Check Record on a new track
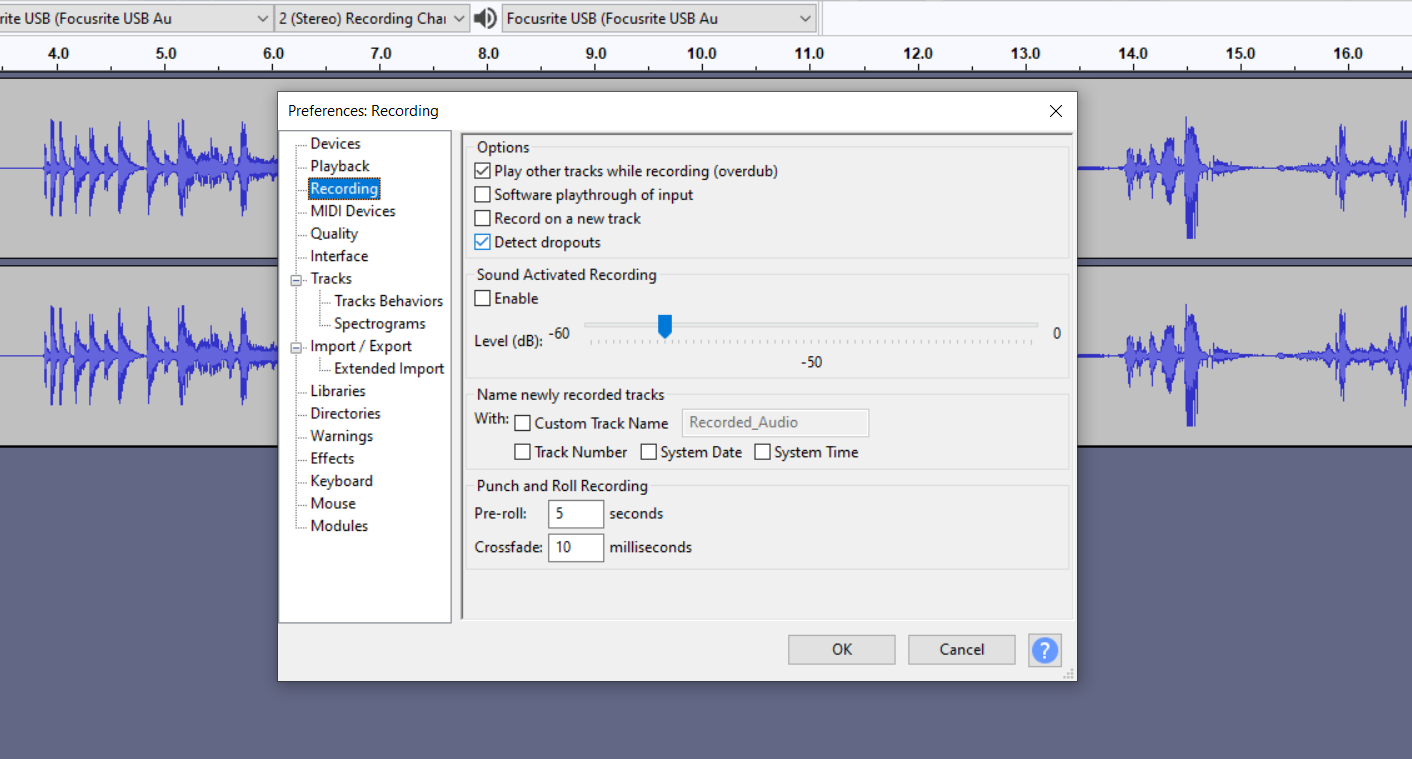Viewport: 1412px width, 759px height. coord(482,218)
